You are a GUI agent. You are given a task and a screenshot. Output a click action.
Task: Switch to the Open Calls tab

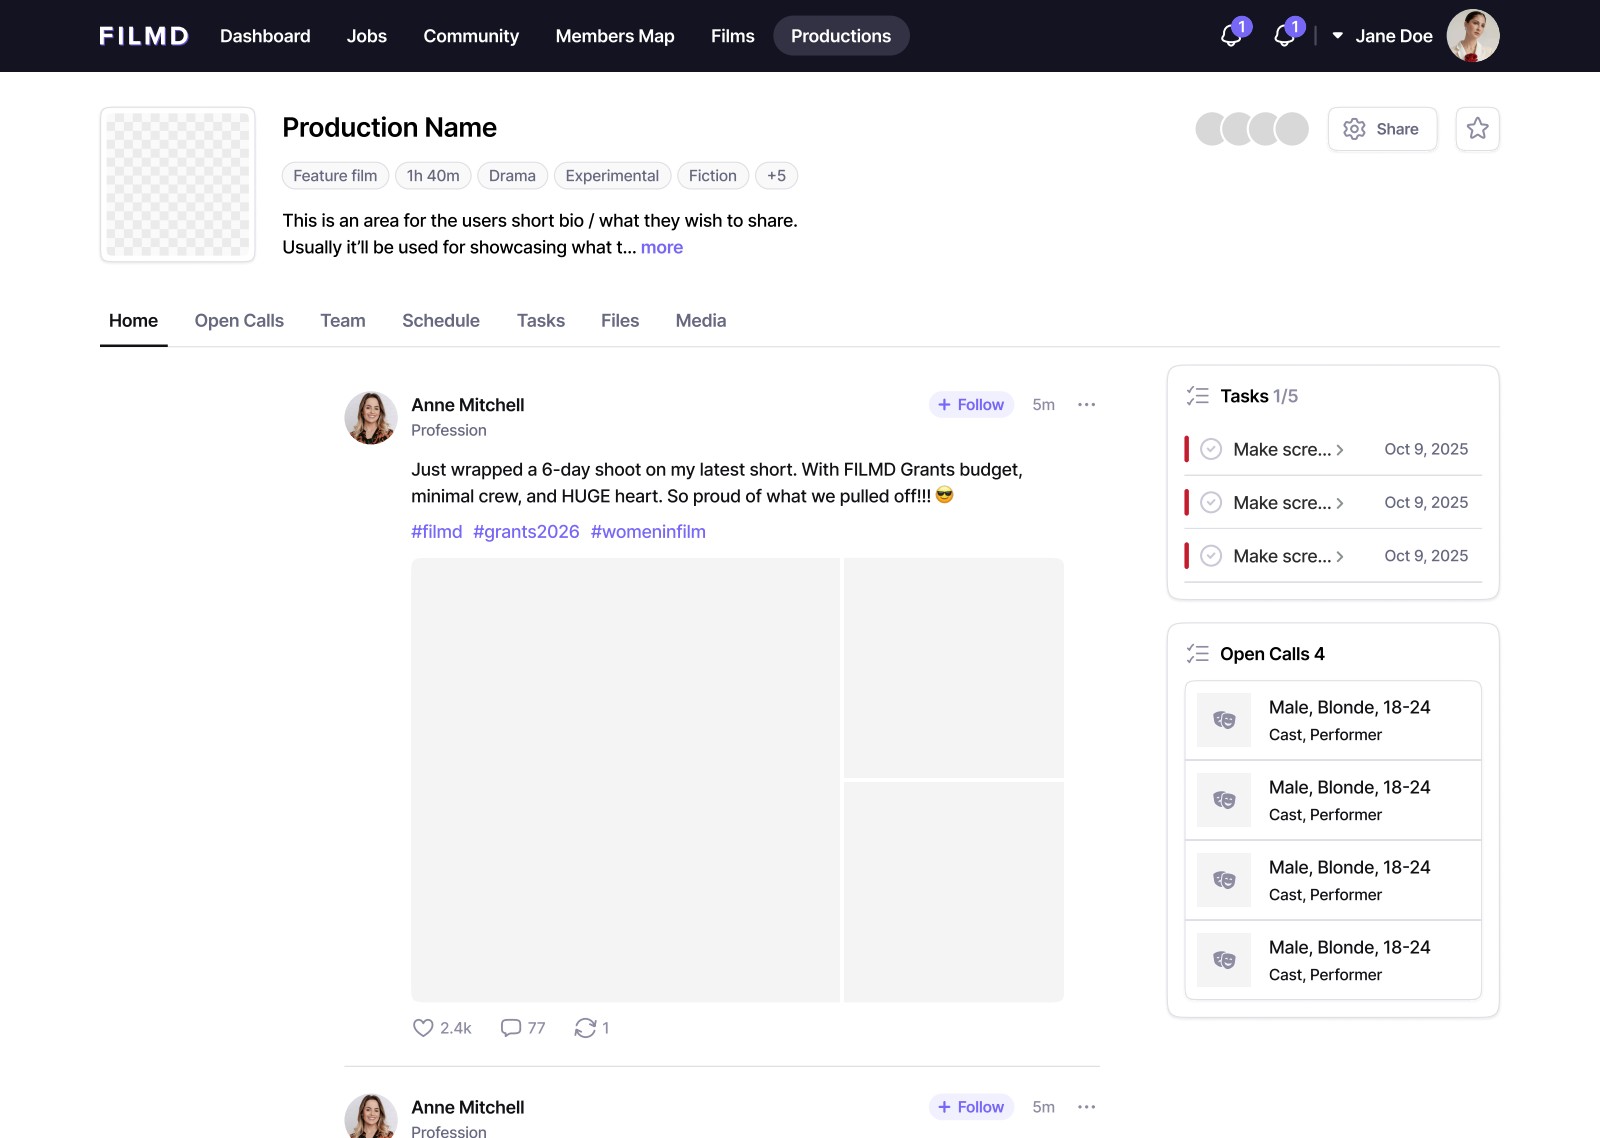tap(239, 321)
